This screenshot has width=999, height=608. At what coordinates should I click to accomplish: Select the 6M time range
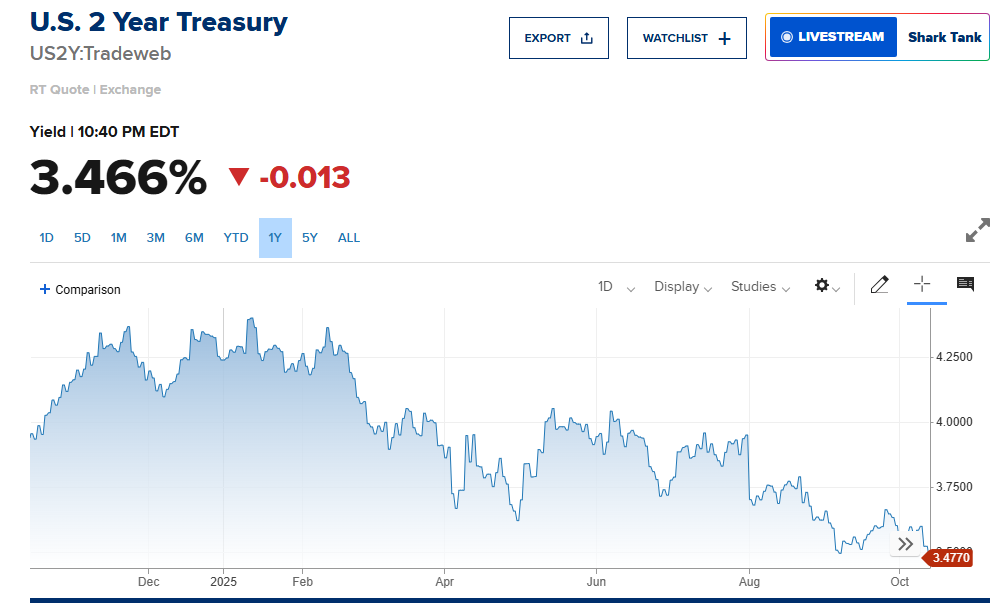(194, 238)
